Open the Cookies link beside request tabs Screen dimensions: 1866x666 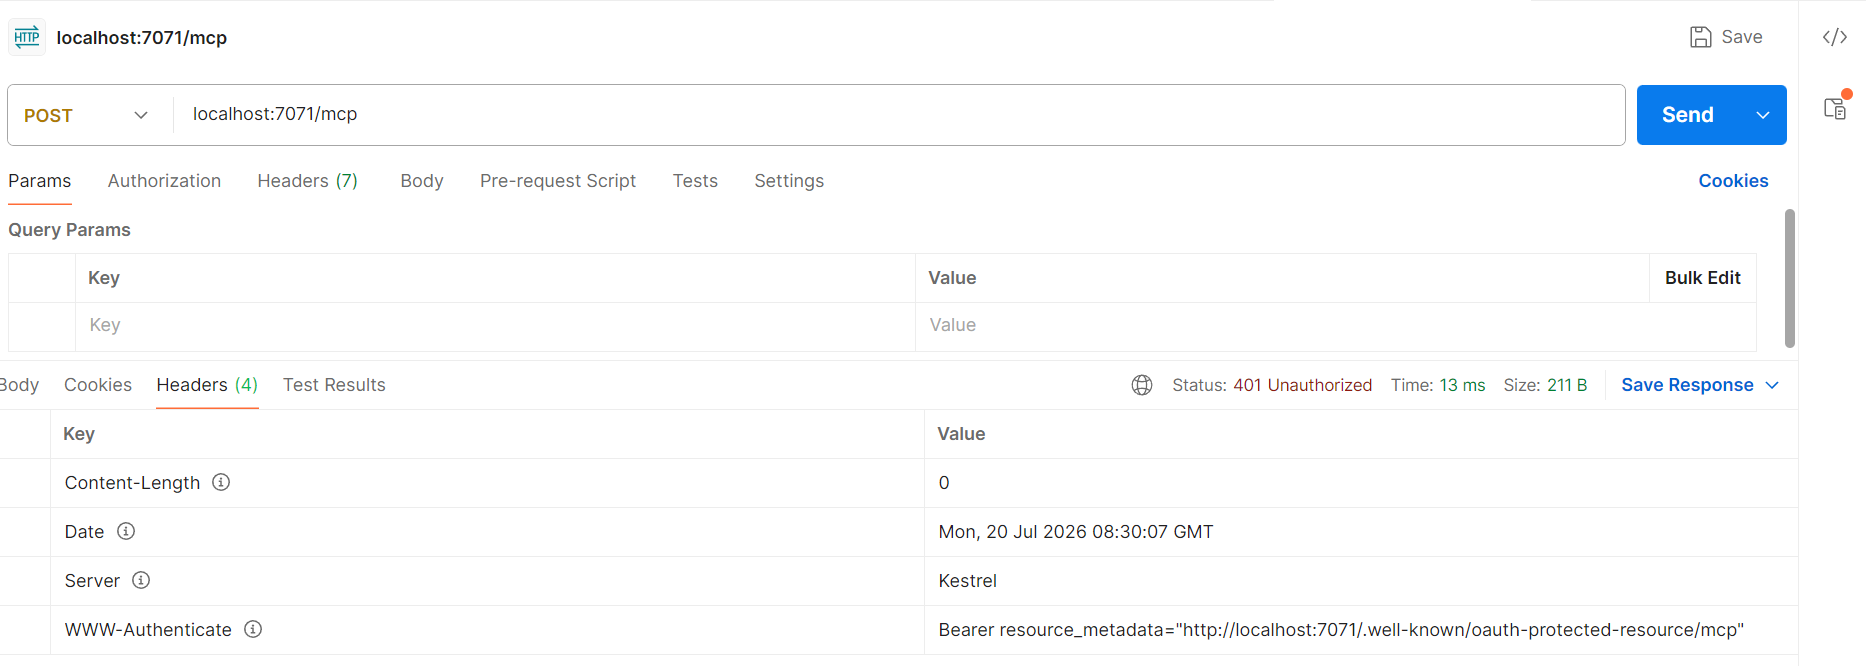(1733, 181)
